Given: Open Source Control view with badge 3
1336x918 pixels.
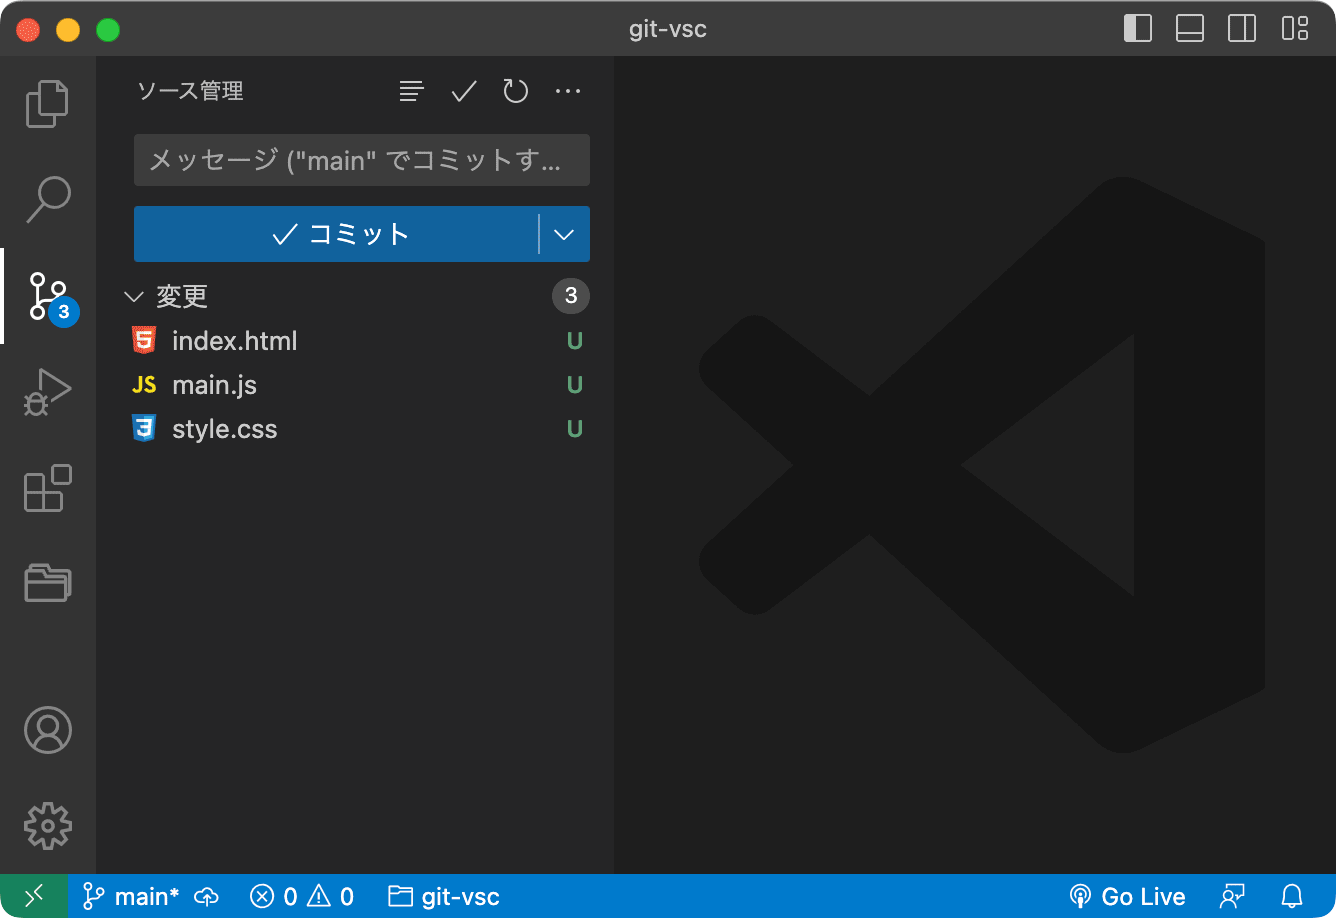Looking at the screenshot, I should (47, 296).
